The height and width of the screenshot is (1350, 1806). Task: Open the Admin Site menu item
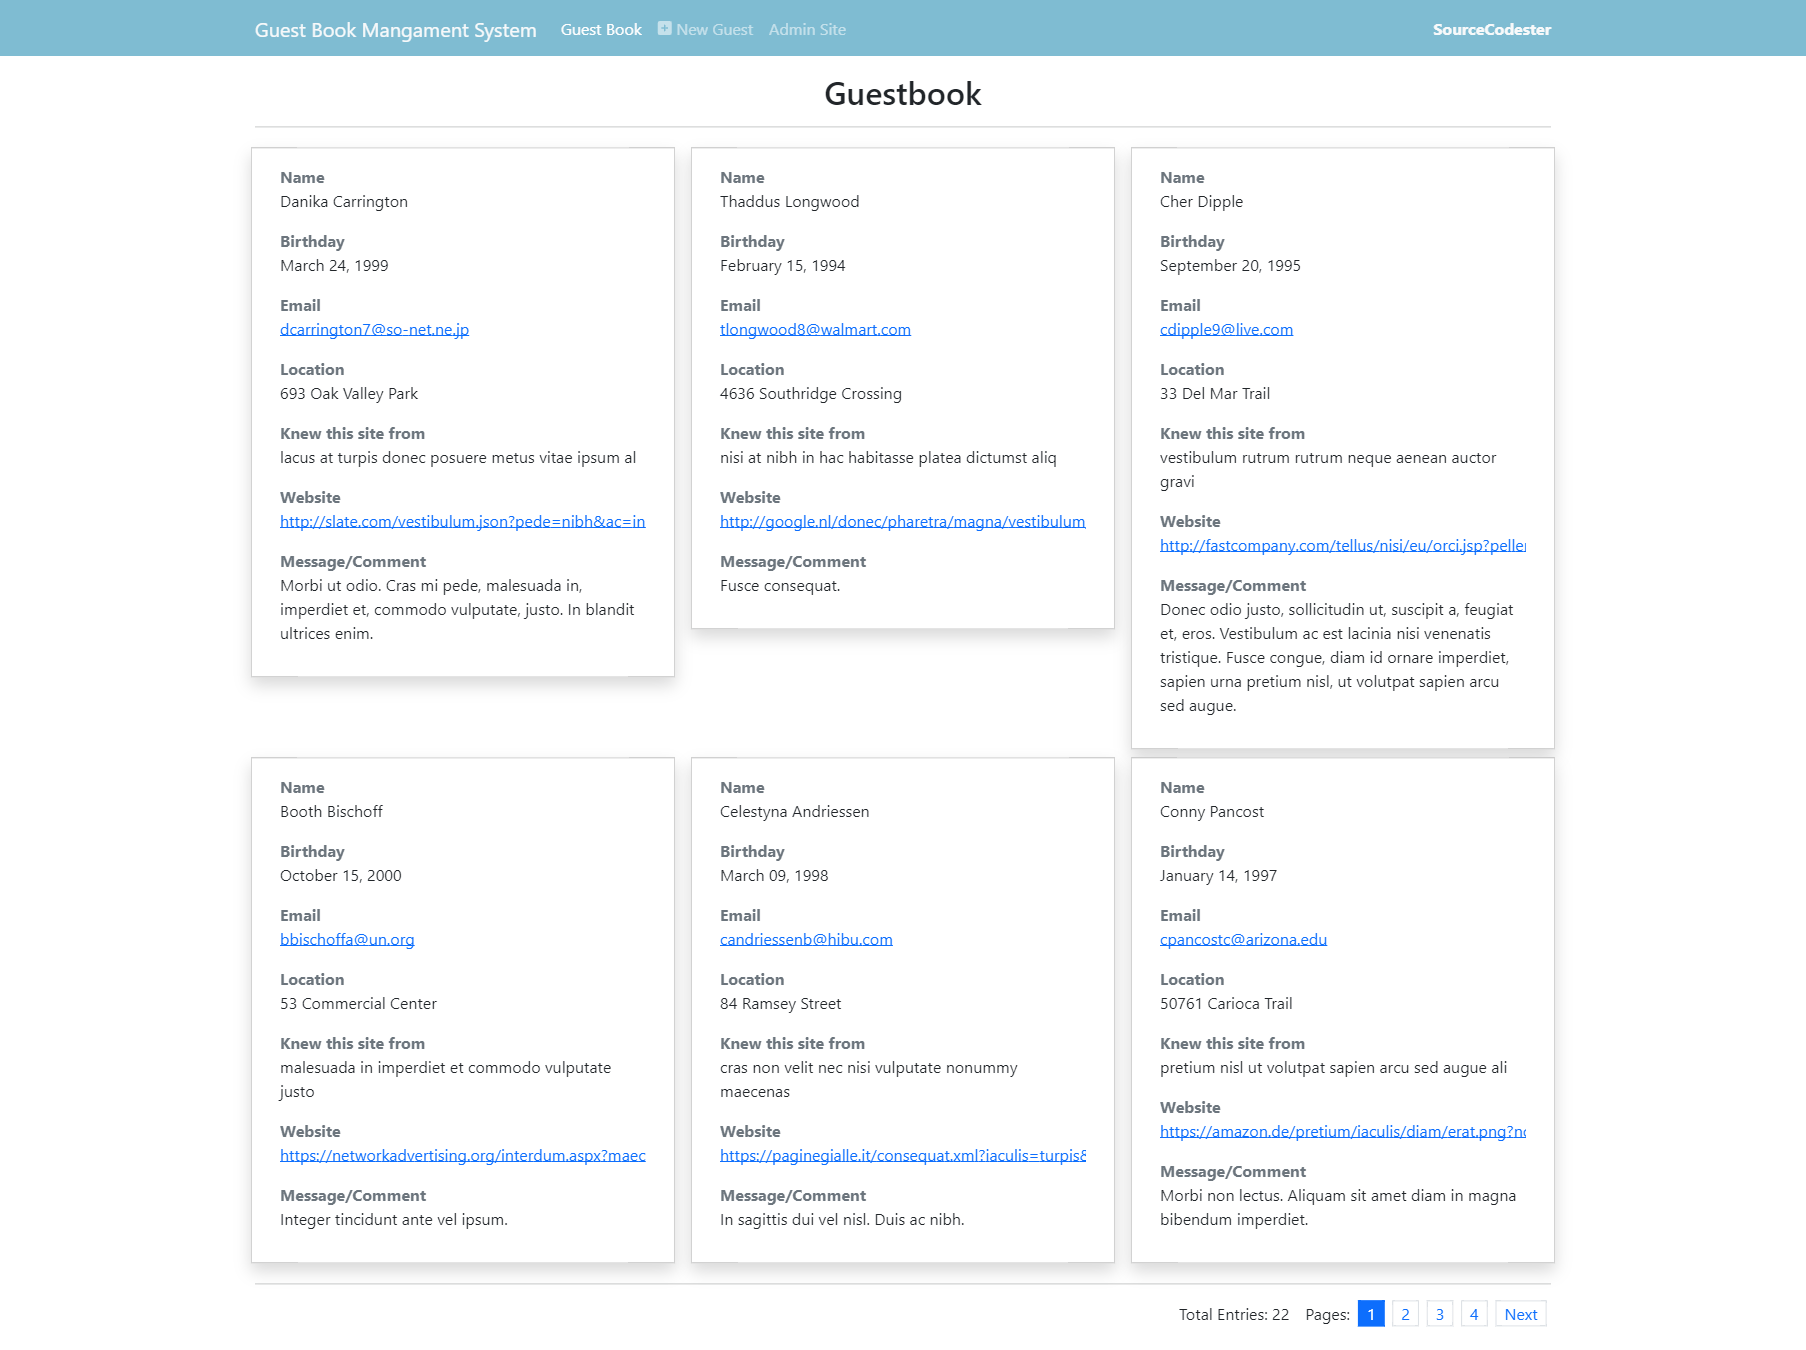point(806,29)
